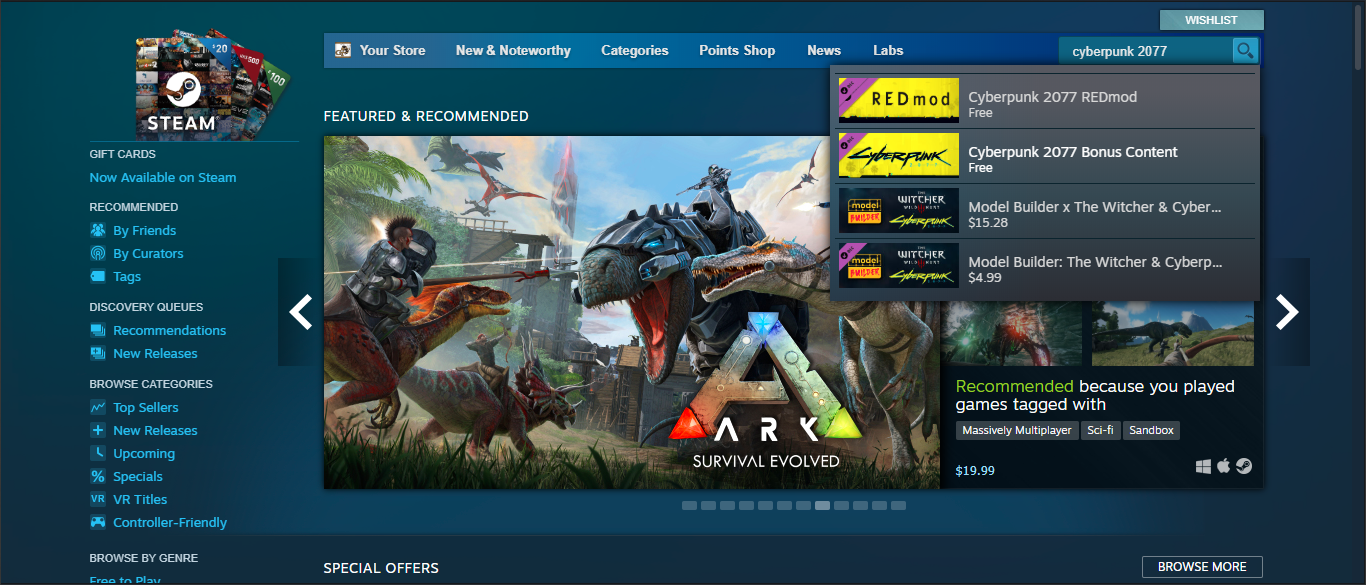This screenshot has height=585, width=1366.
Task: Click the By Friends people icon
Action: click(98, 230)
